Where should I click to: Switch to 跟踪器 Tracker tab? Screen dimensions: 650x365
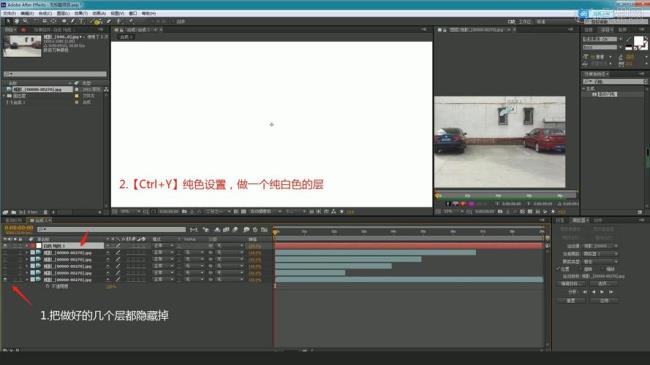579,220
